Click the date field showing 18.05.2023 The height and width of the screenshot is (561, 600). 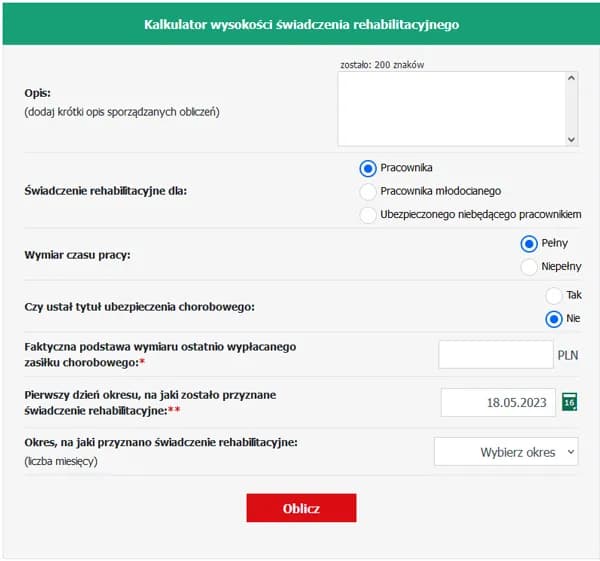pyautogui.click(x=497, y=402)
